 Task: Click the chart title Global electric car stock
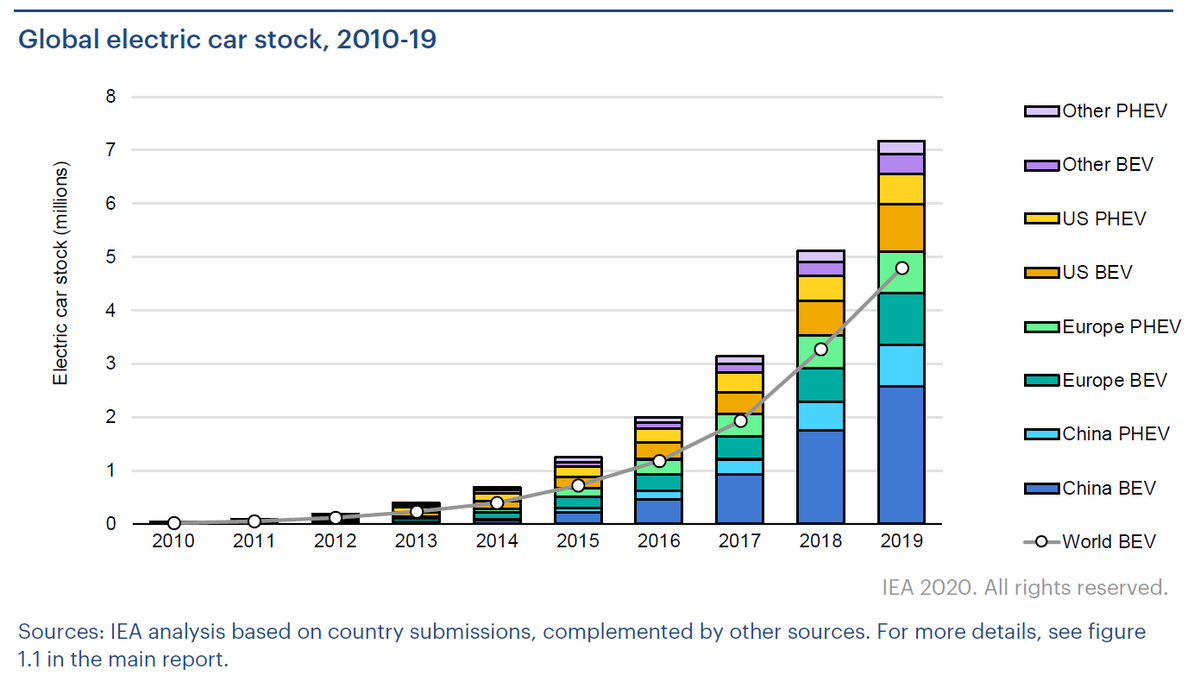226,39
